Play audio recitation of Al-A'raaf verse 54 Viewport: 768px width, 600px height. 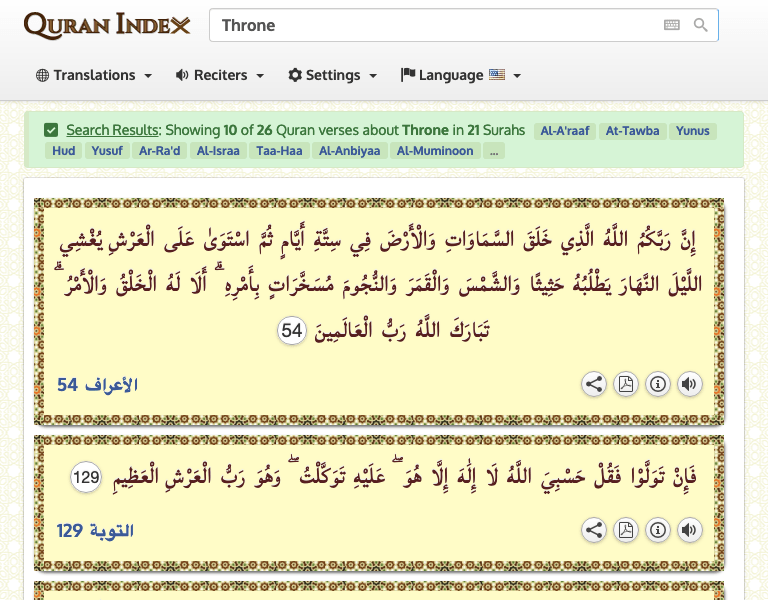click(x=689, y=384)
